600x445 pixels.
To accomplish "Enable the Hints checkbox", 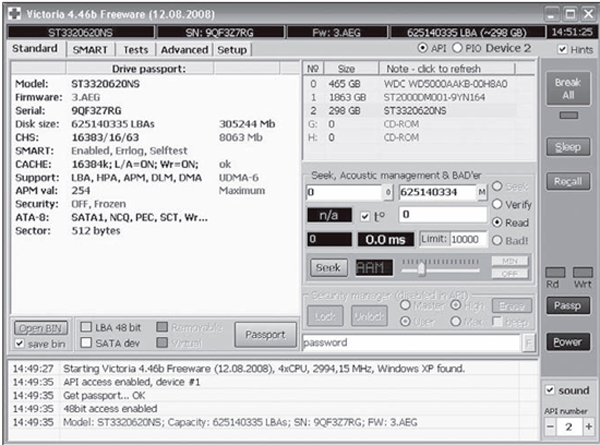I will [549, 49].
